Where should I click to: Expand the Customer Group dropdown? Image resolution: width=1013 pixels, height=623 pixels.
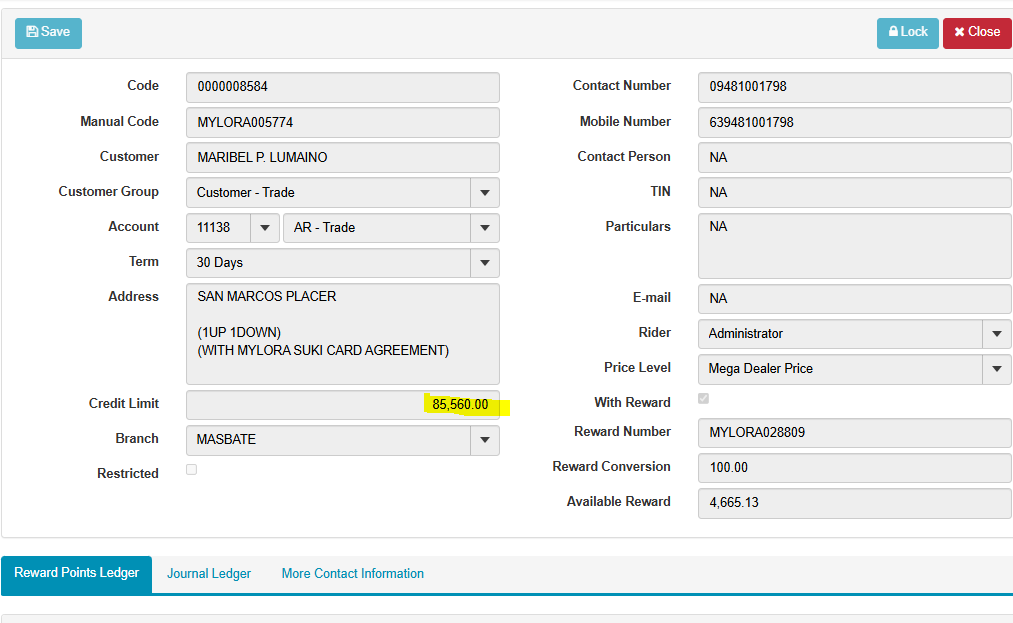click(484, 193)
